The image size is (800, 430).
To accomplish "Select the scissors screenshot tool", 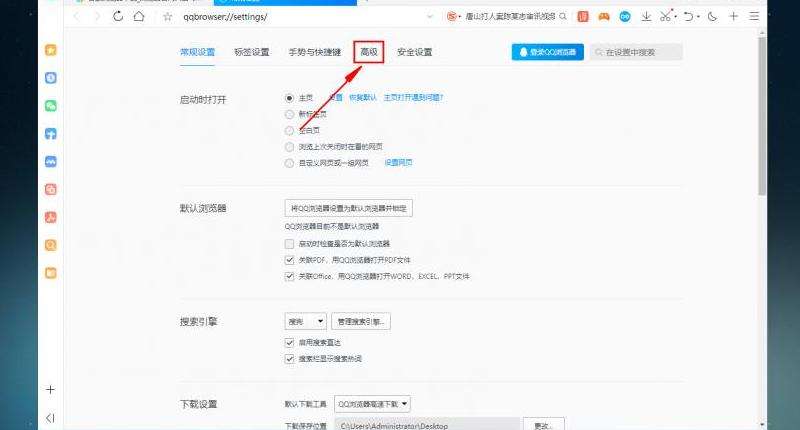I will (x=665, y=16).
